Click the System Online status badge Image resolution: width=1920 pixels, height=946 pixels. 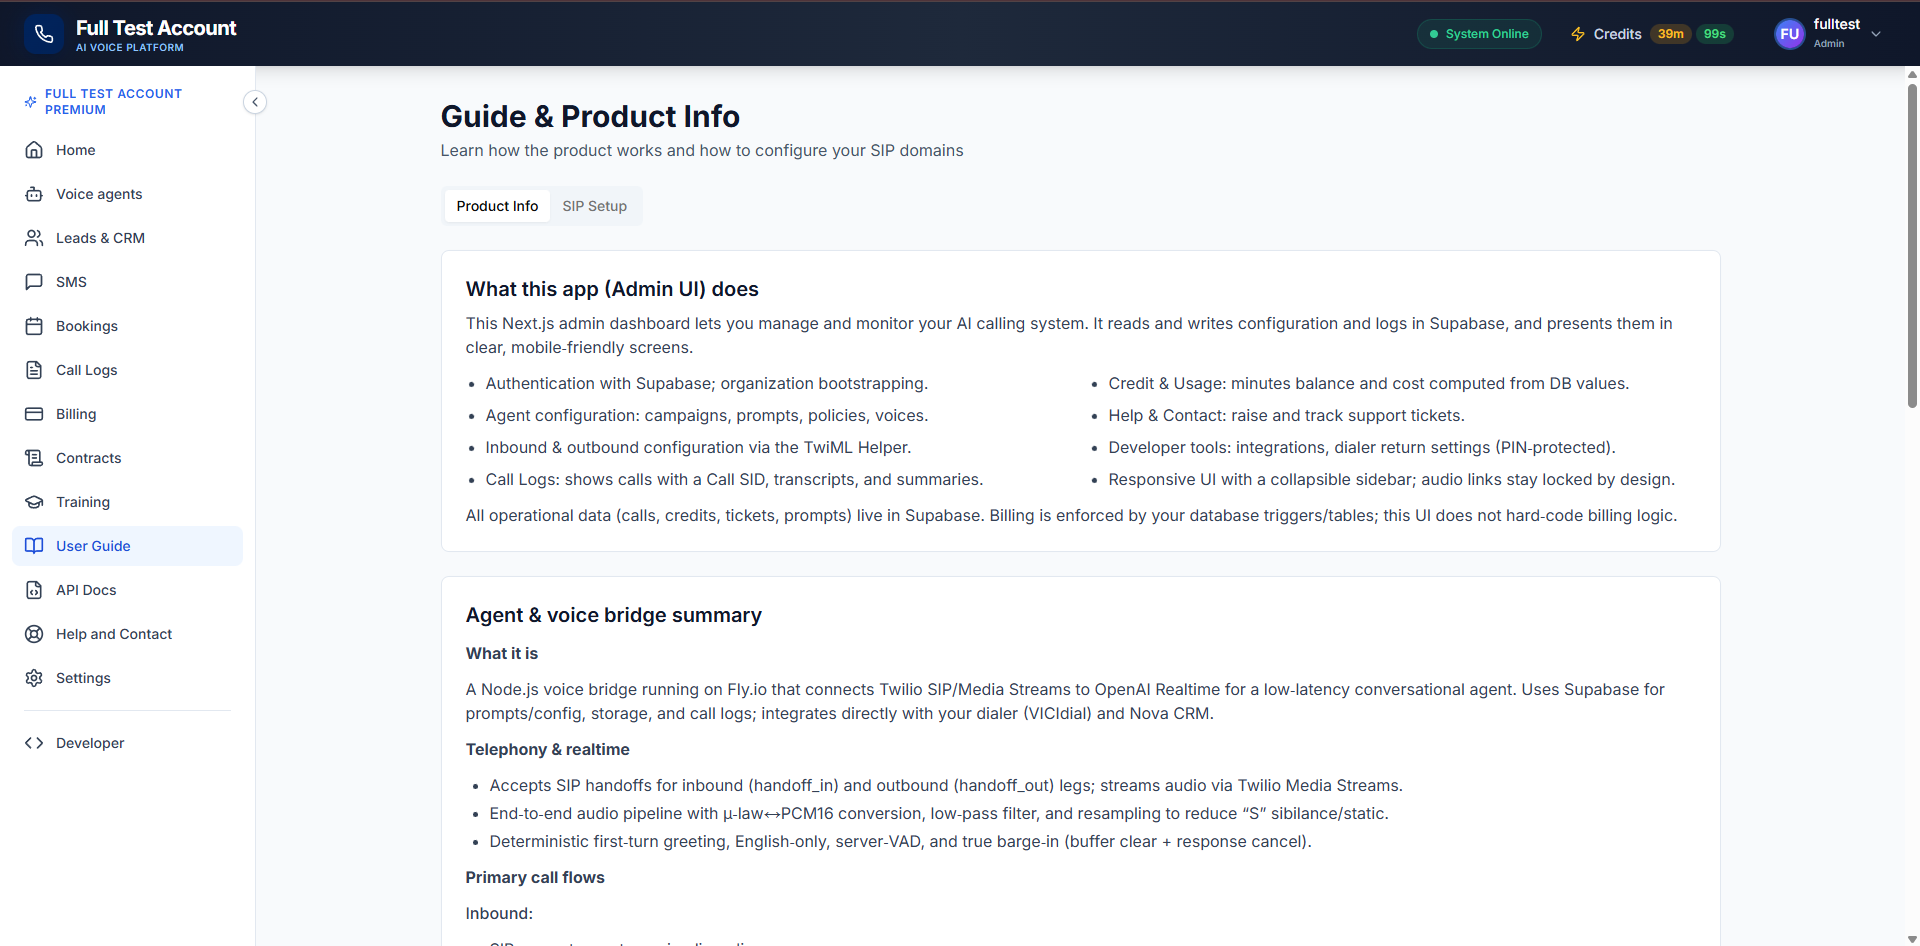[x=1479, y=34]
